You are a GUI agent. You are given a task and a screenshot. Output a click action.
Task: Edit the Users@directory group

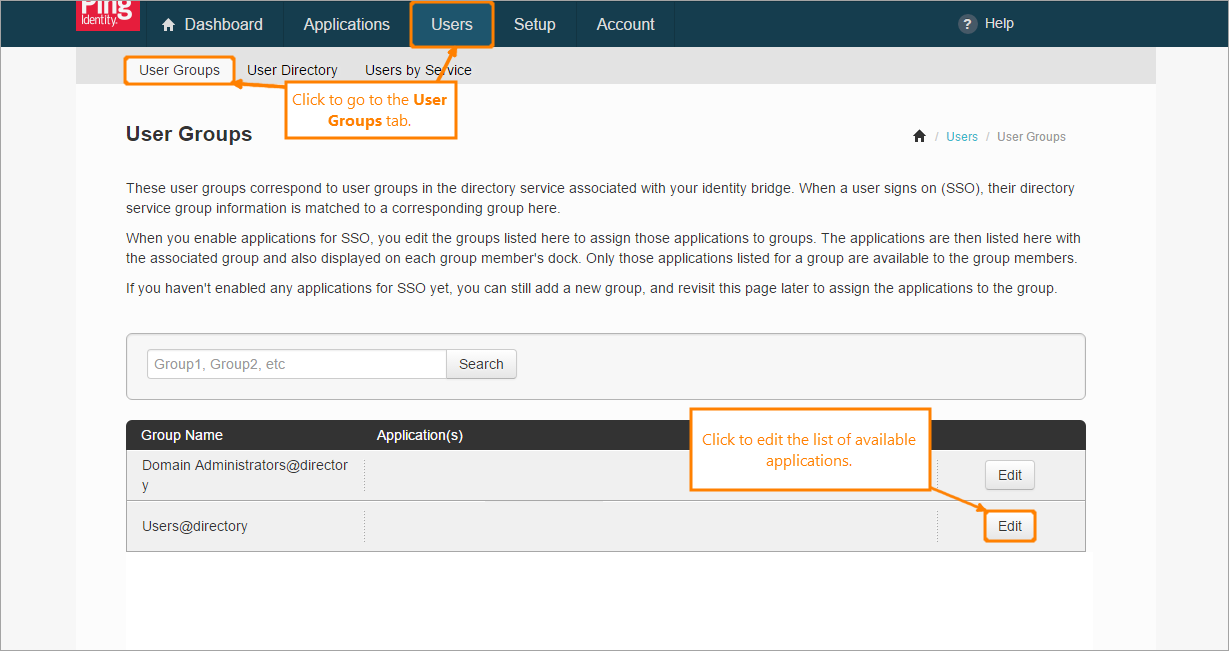(1009, 526)
